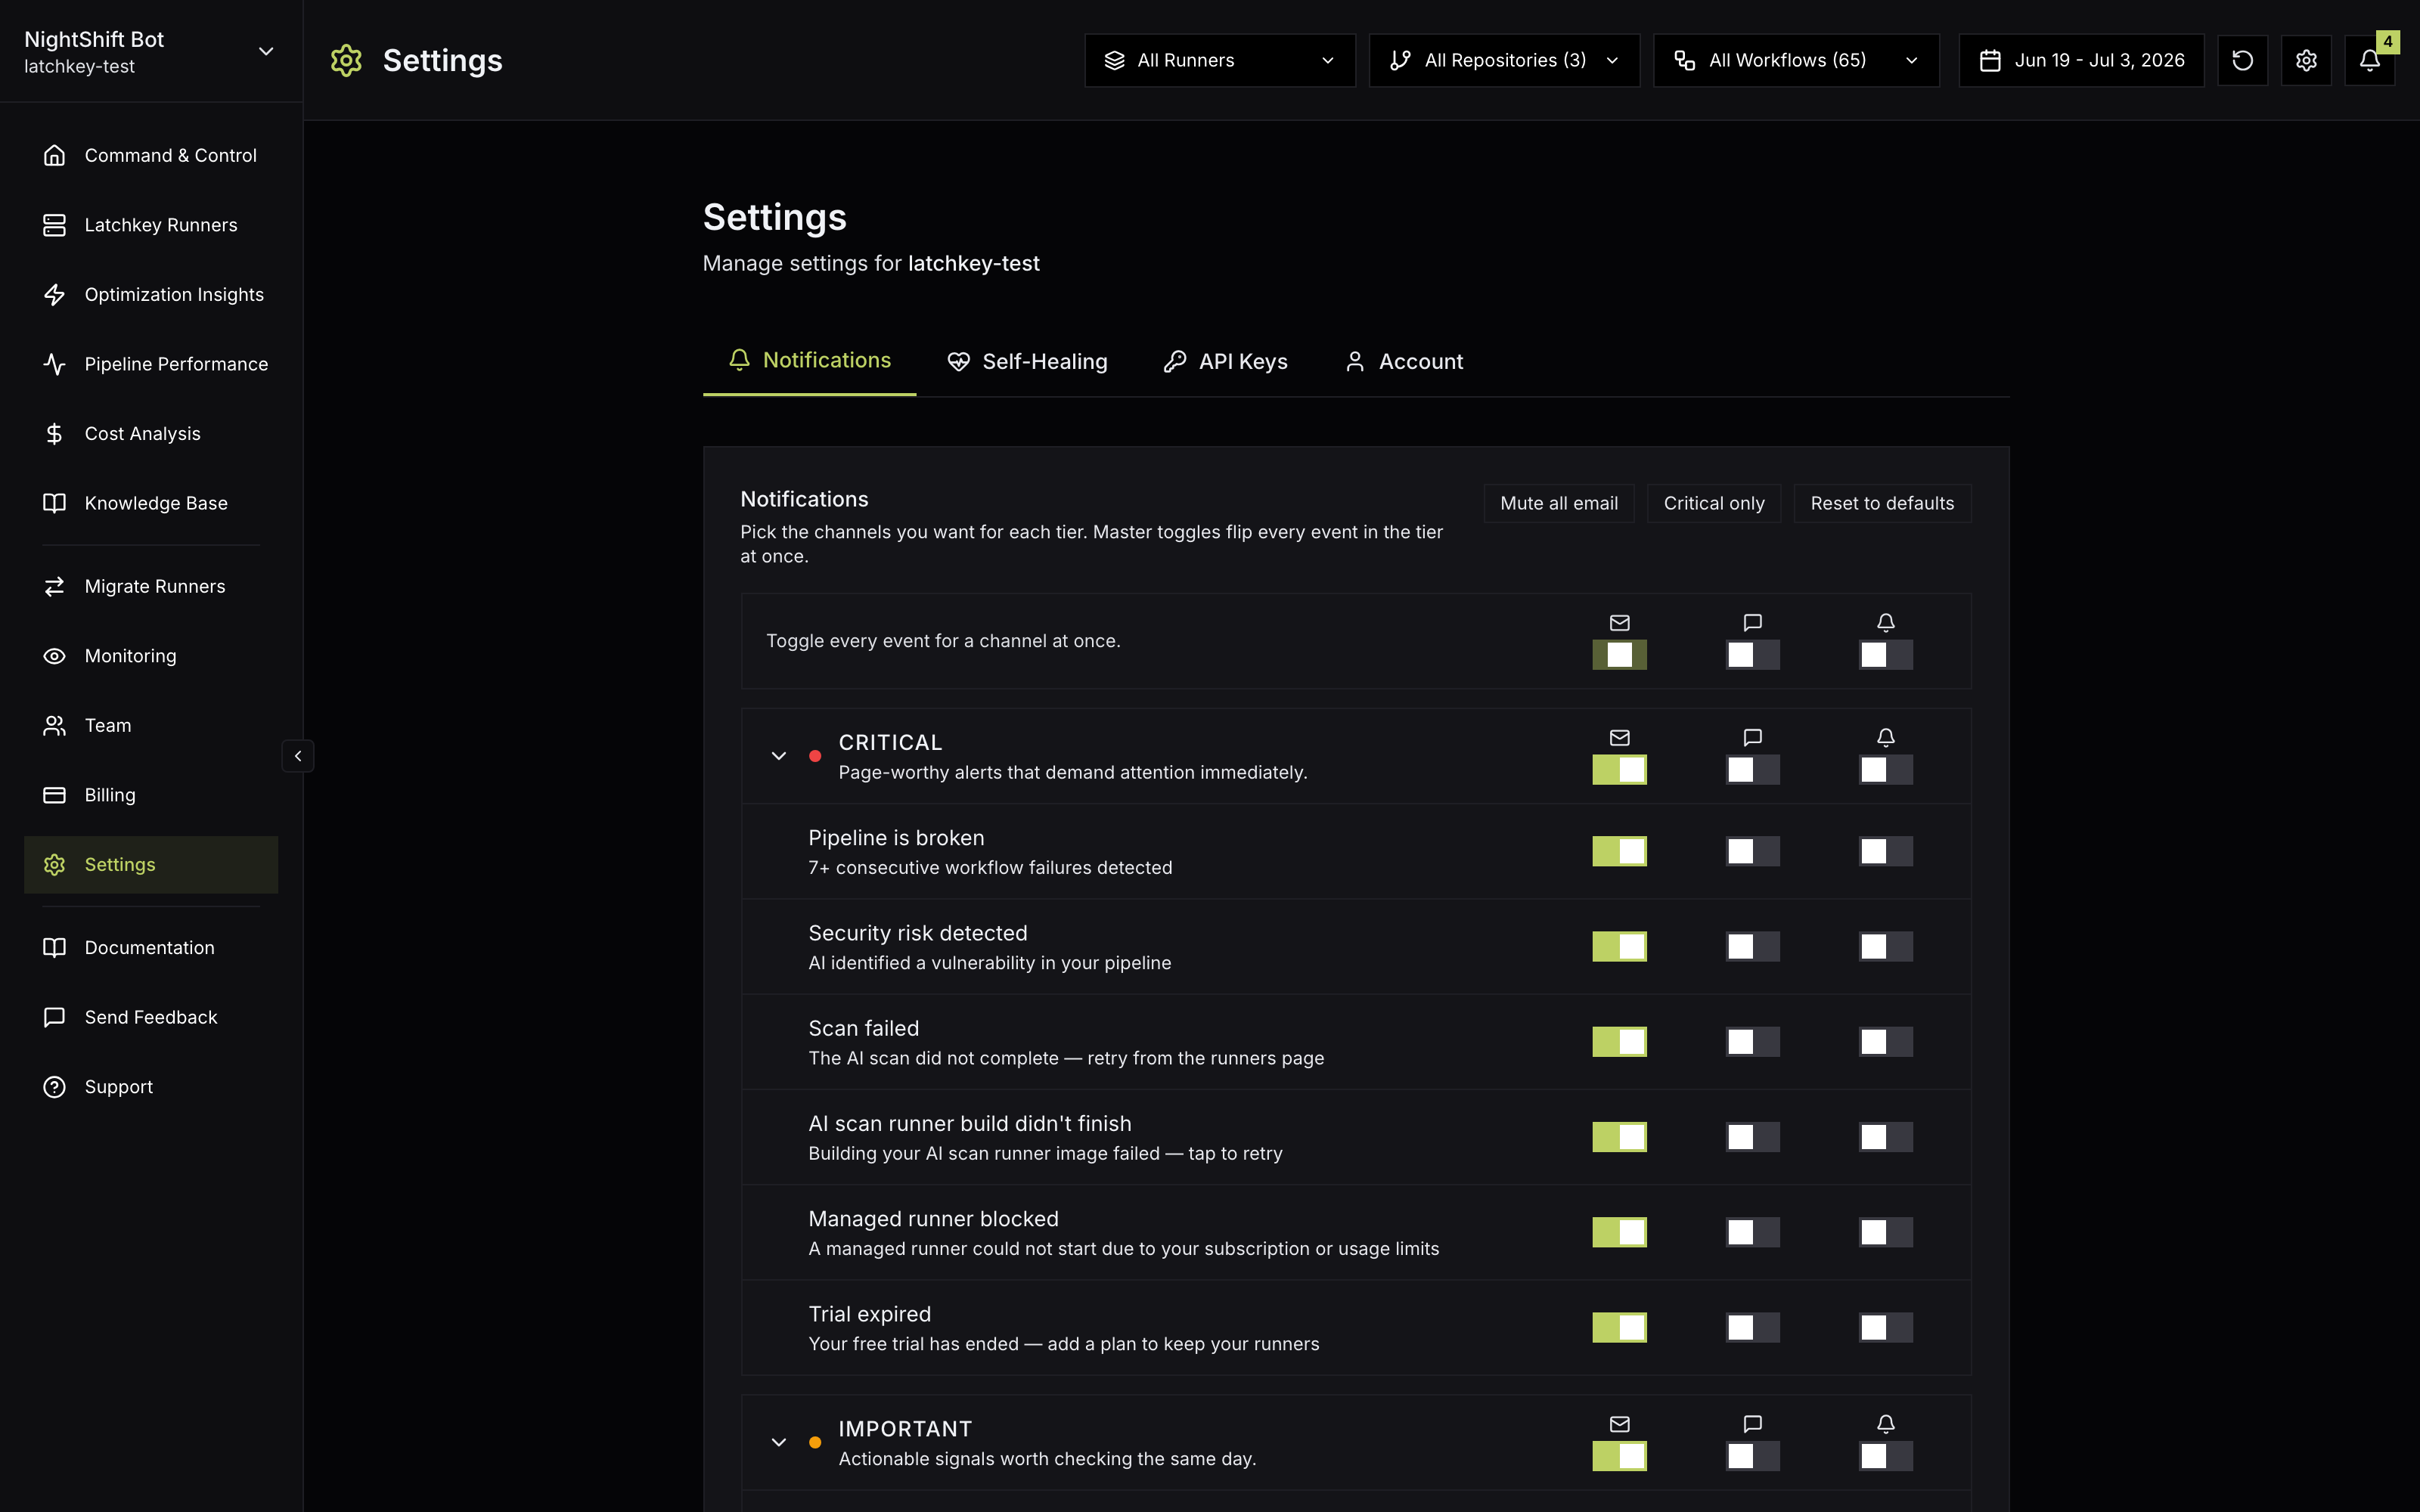Collapse the IMPORTANT tier section
This screenshot has width=2420, height=1512.
(x=779, y=1442)
